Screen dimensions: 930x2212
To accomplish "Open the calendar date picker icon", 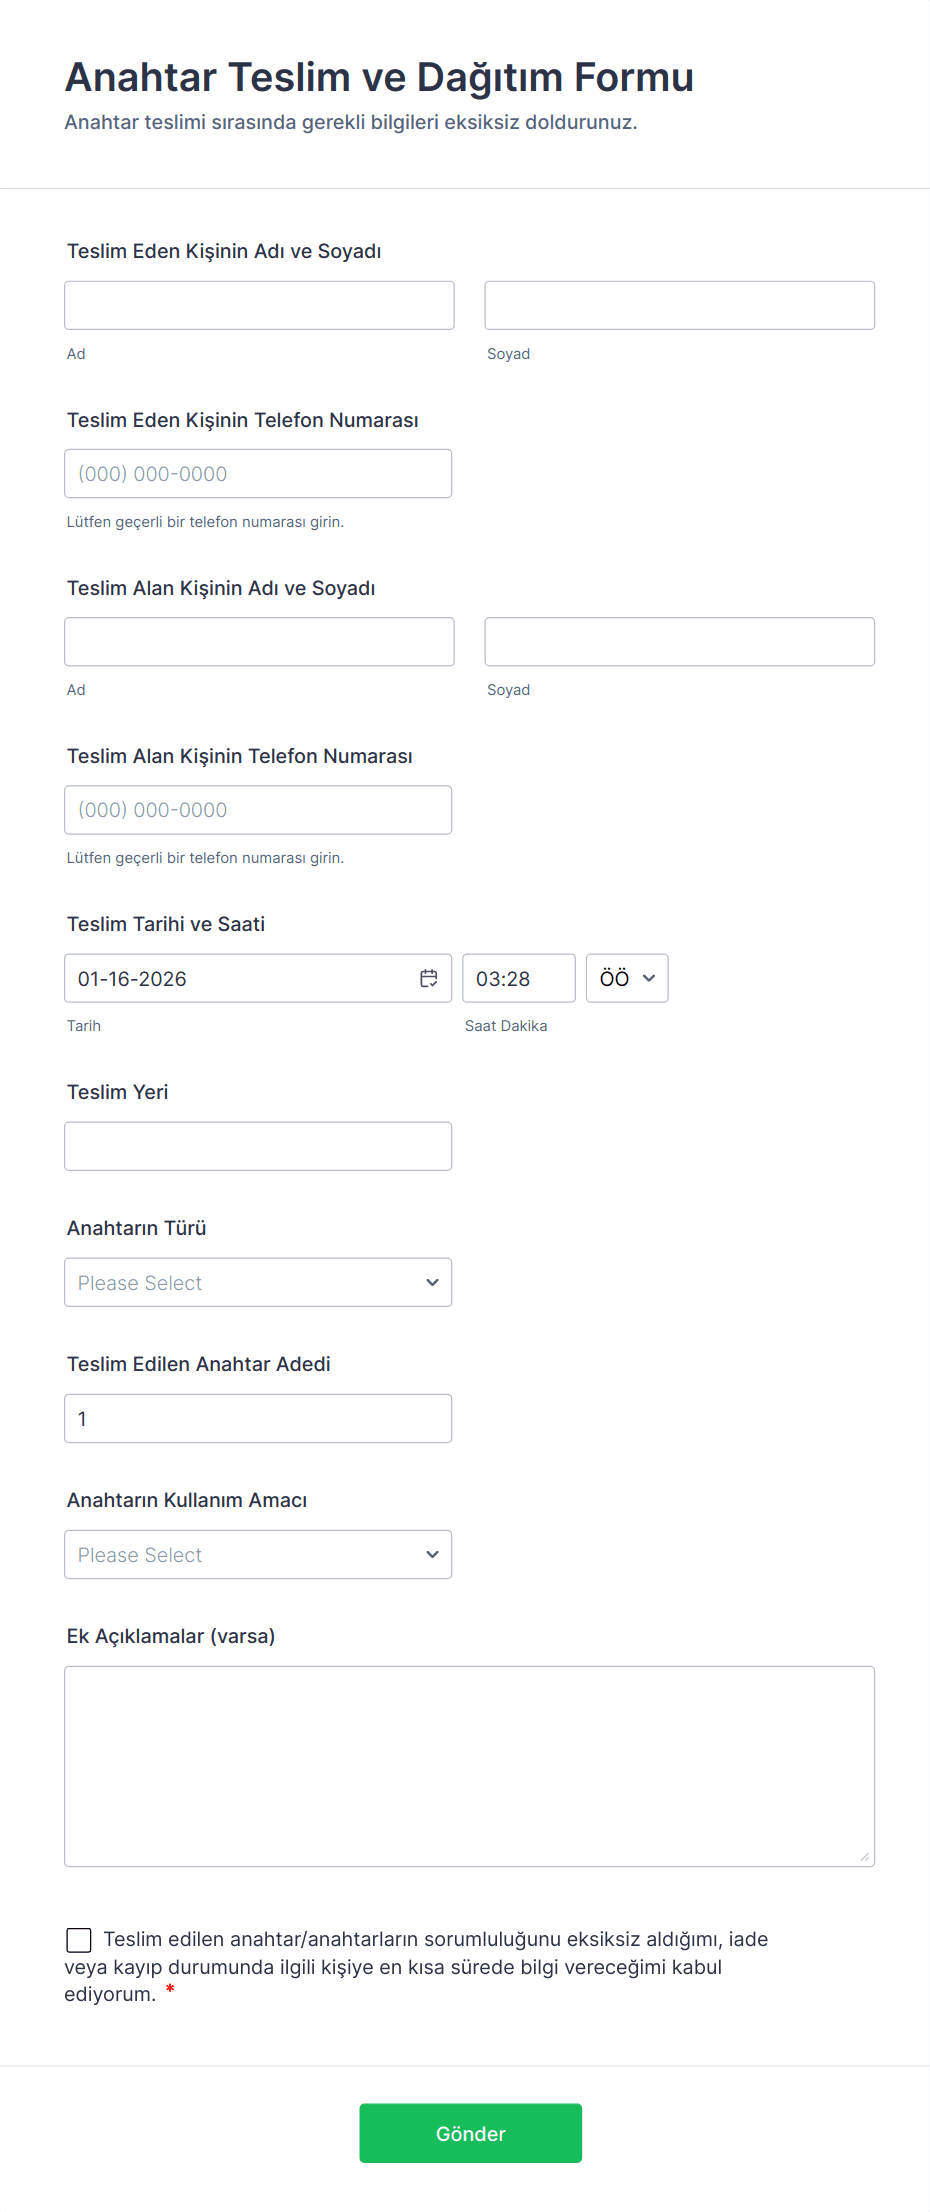I will click(428, 978).
